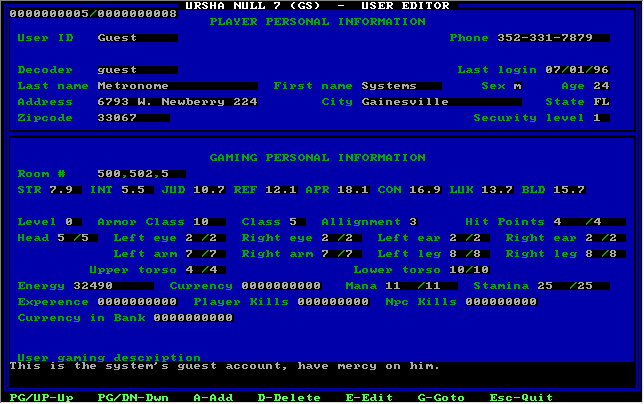Click the URSHA NULL 7 (GS) title text
The height and width of the screenshot is (404, 644).
252,6
